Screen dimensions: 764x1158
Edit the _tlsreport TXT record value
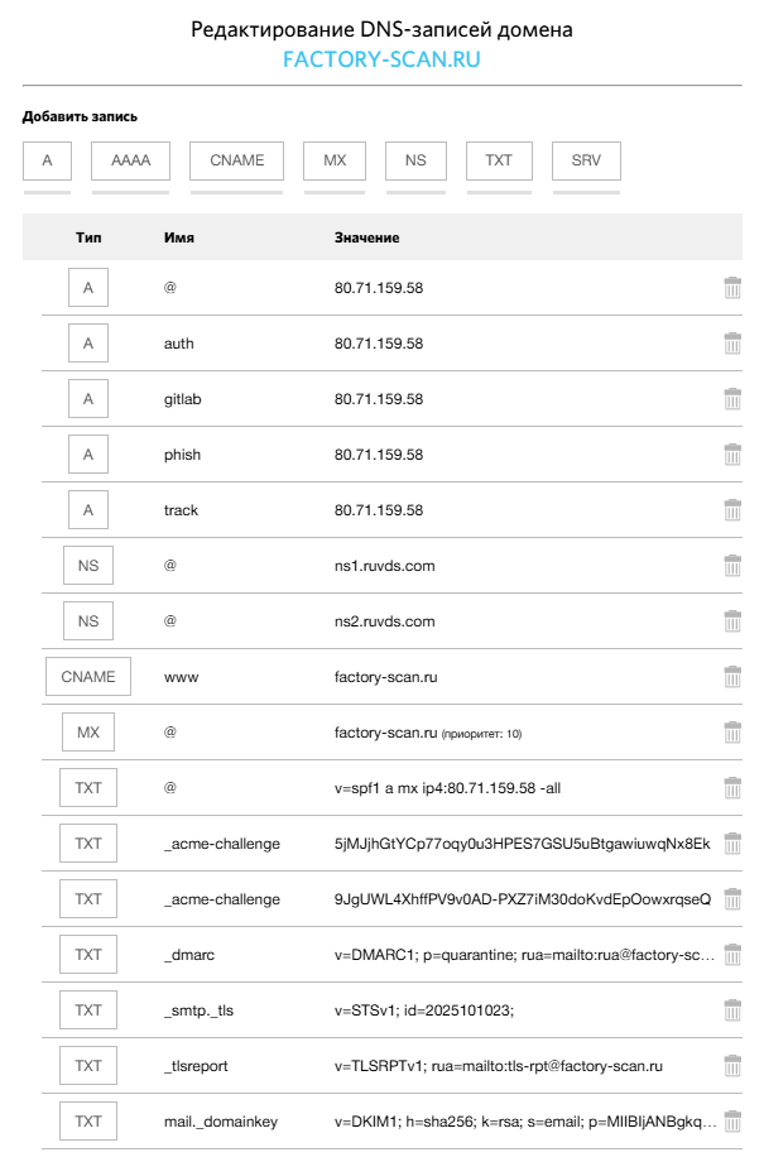coord(498,1066)
